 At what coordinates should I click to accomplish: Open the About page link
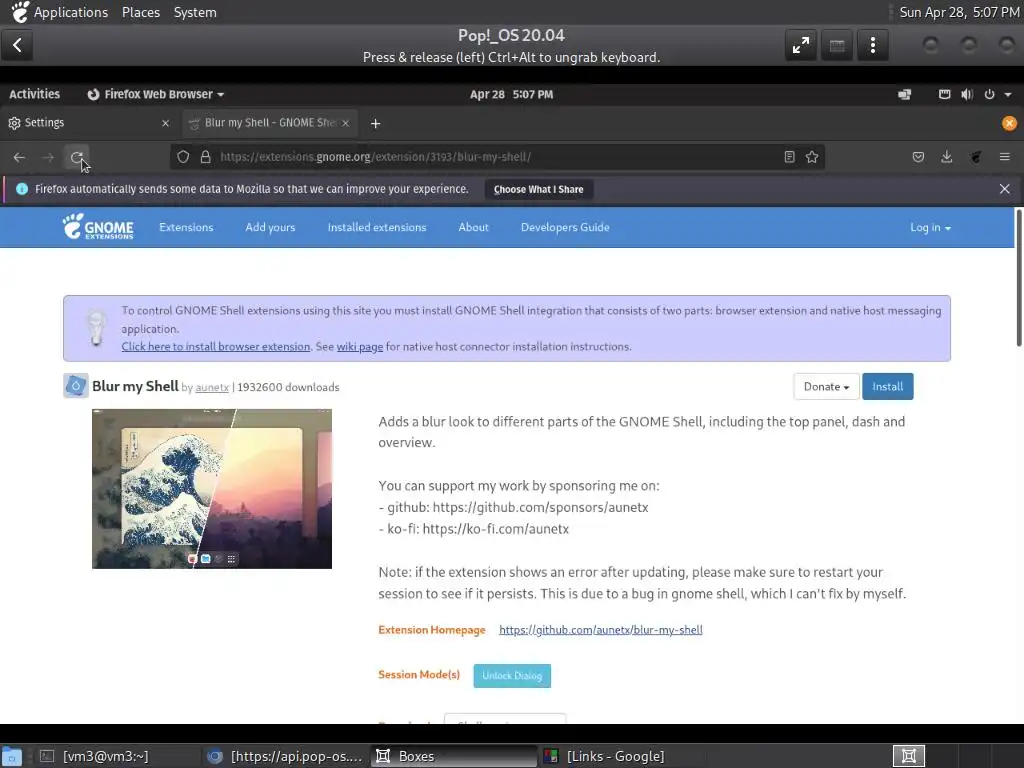[x=473, y=227]
